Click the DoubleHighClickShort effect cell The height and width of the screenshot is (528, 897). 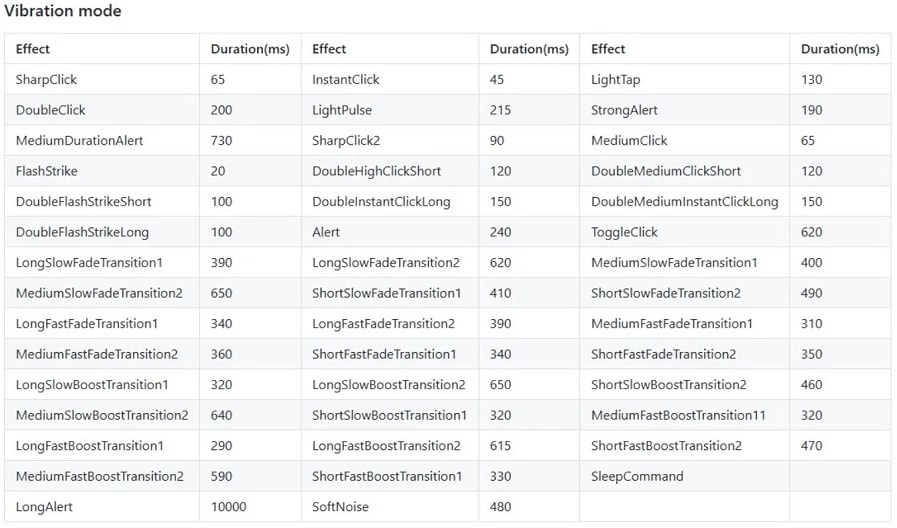[377, 171]
